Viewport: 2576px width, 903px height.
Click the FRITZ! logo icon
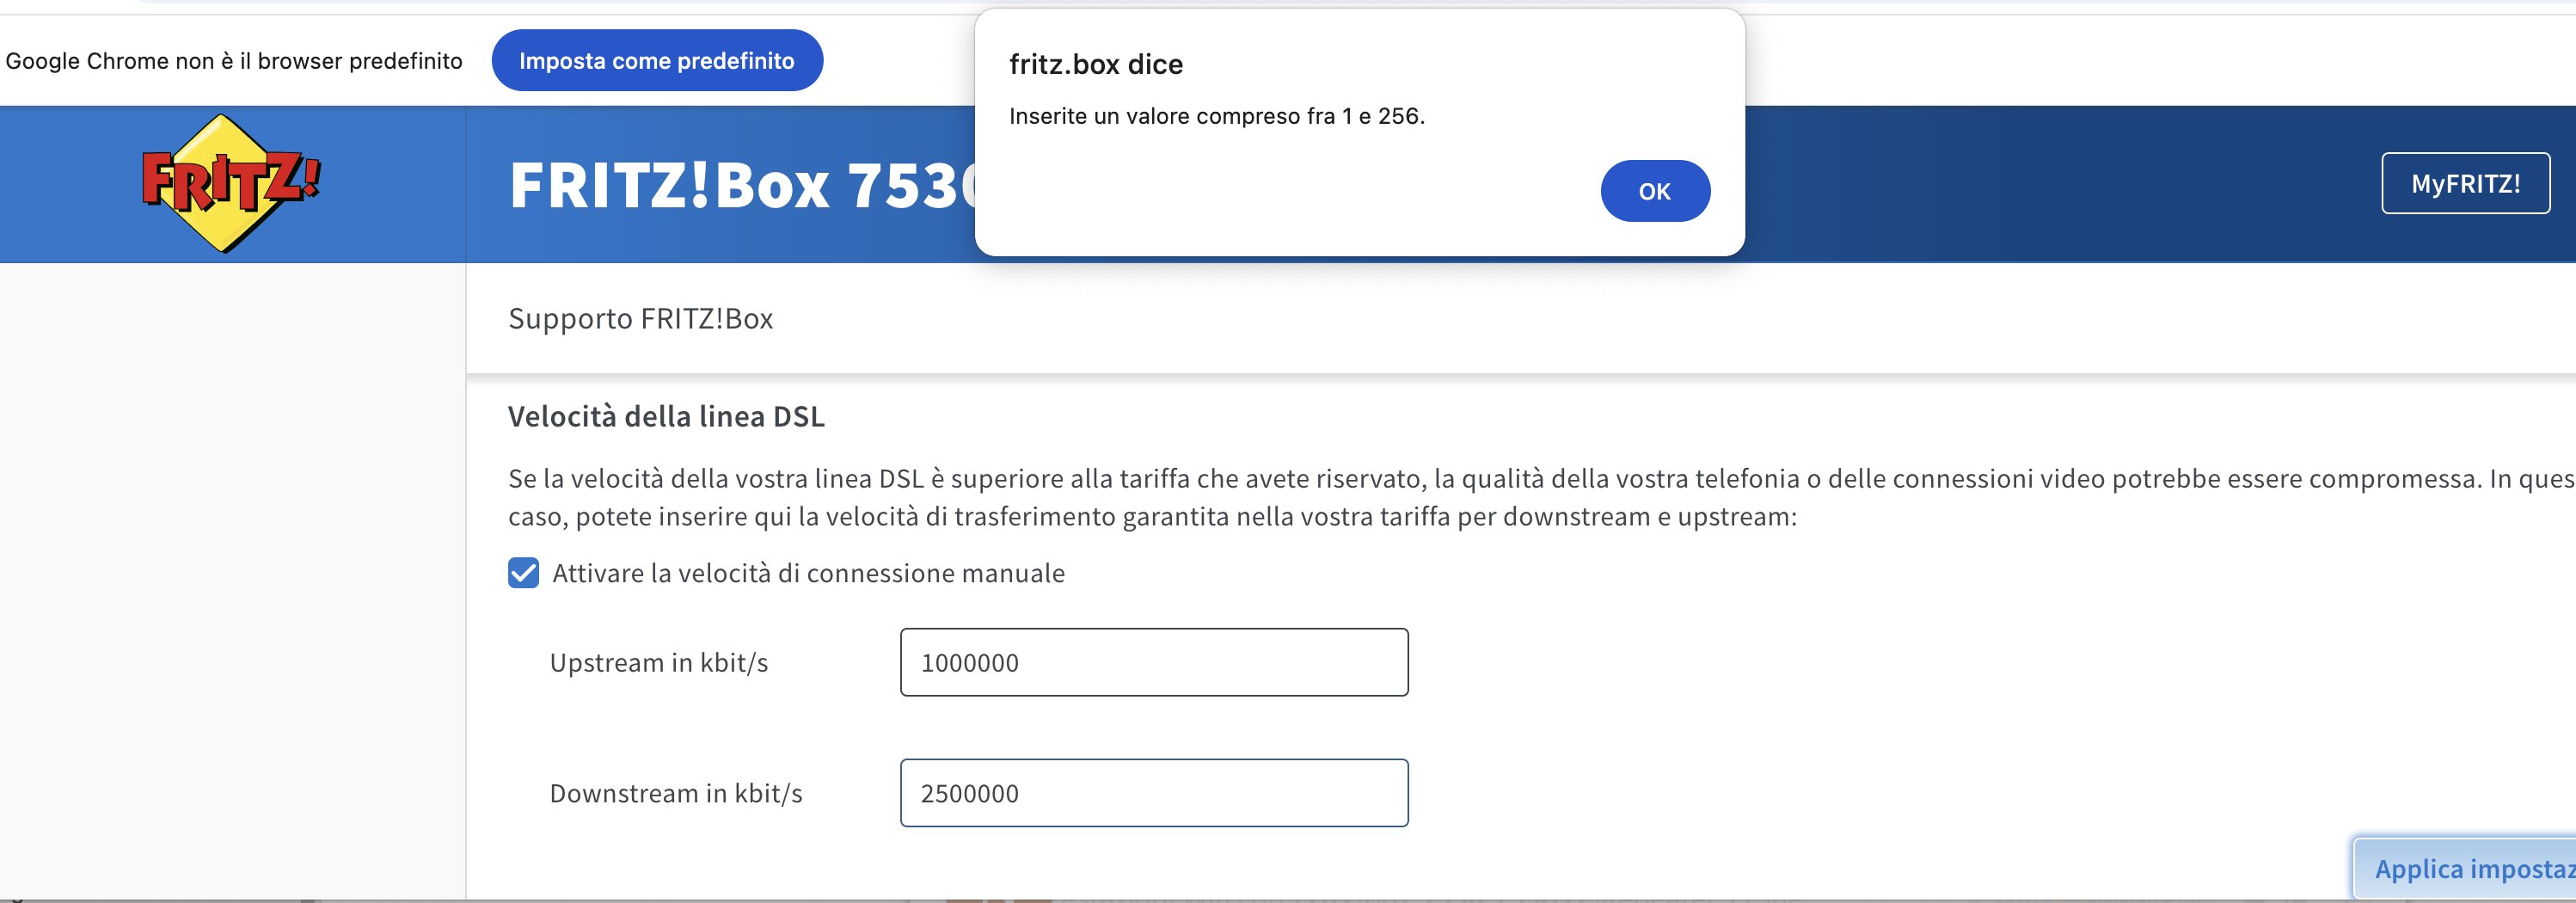[231, 183]
